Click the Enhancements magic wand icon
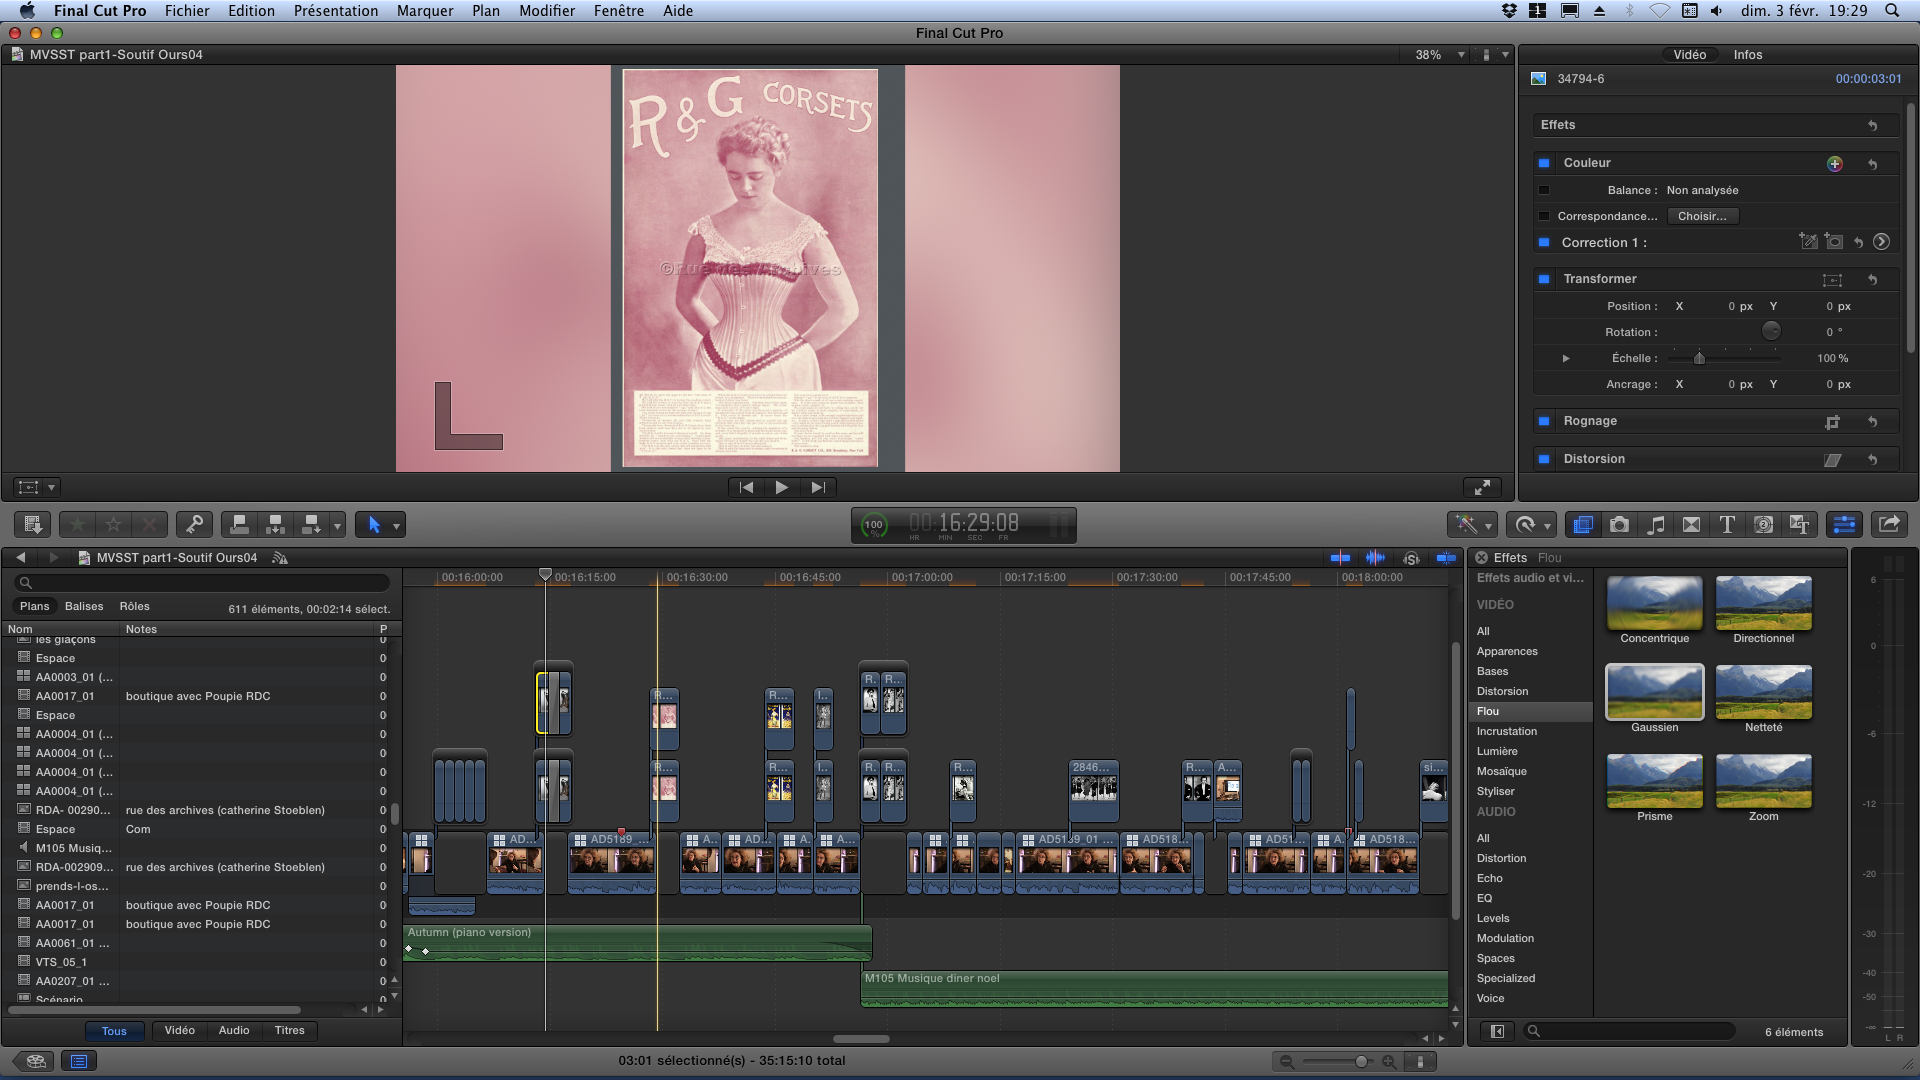 click(x=1466, y=524)
